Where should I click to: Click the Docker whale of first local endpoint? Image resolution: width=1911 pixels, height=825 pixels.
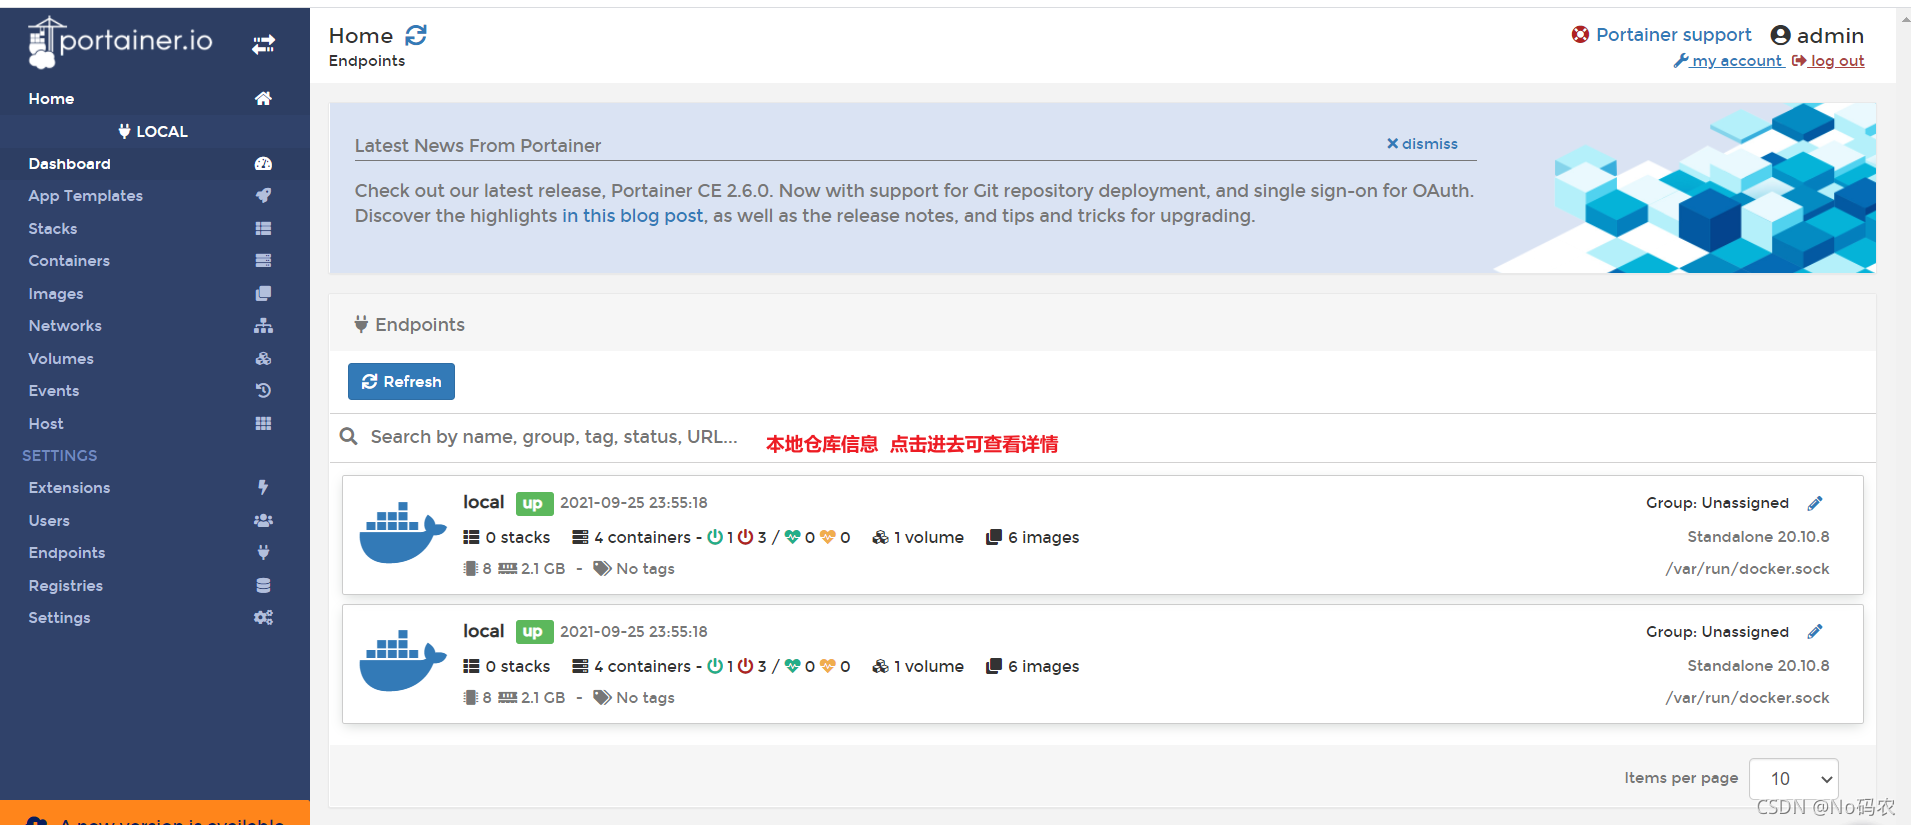[402, 532]
